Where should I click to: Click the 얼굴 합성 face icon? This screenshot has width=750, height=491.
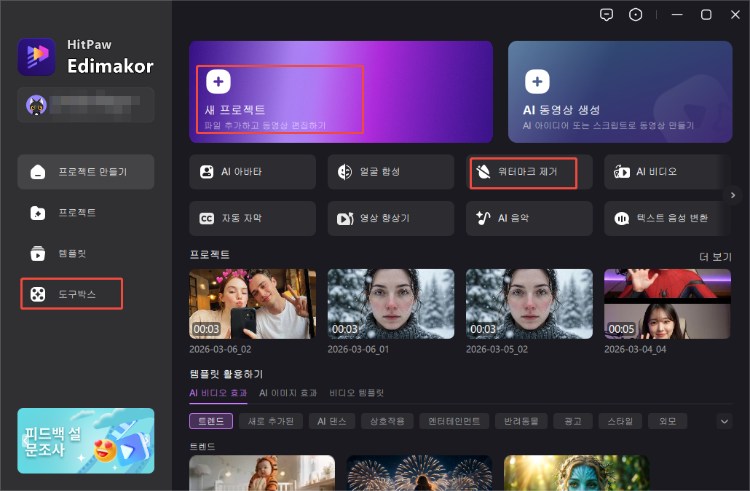pos(344,172)
